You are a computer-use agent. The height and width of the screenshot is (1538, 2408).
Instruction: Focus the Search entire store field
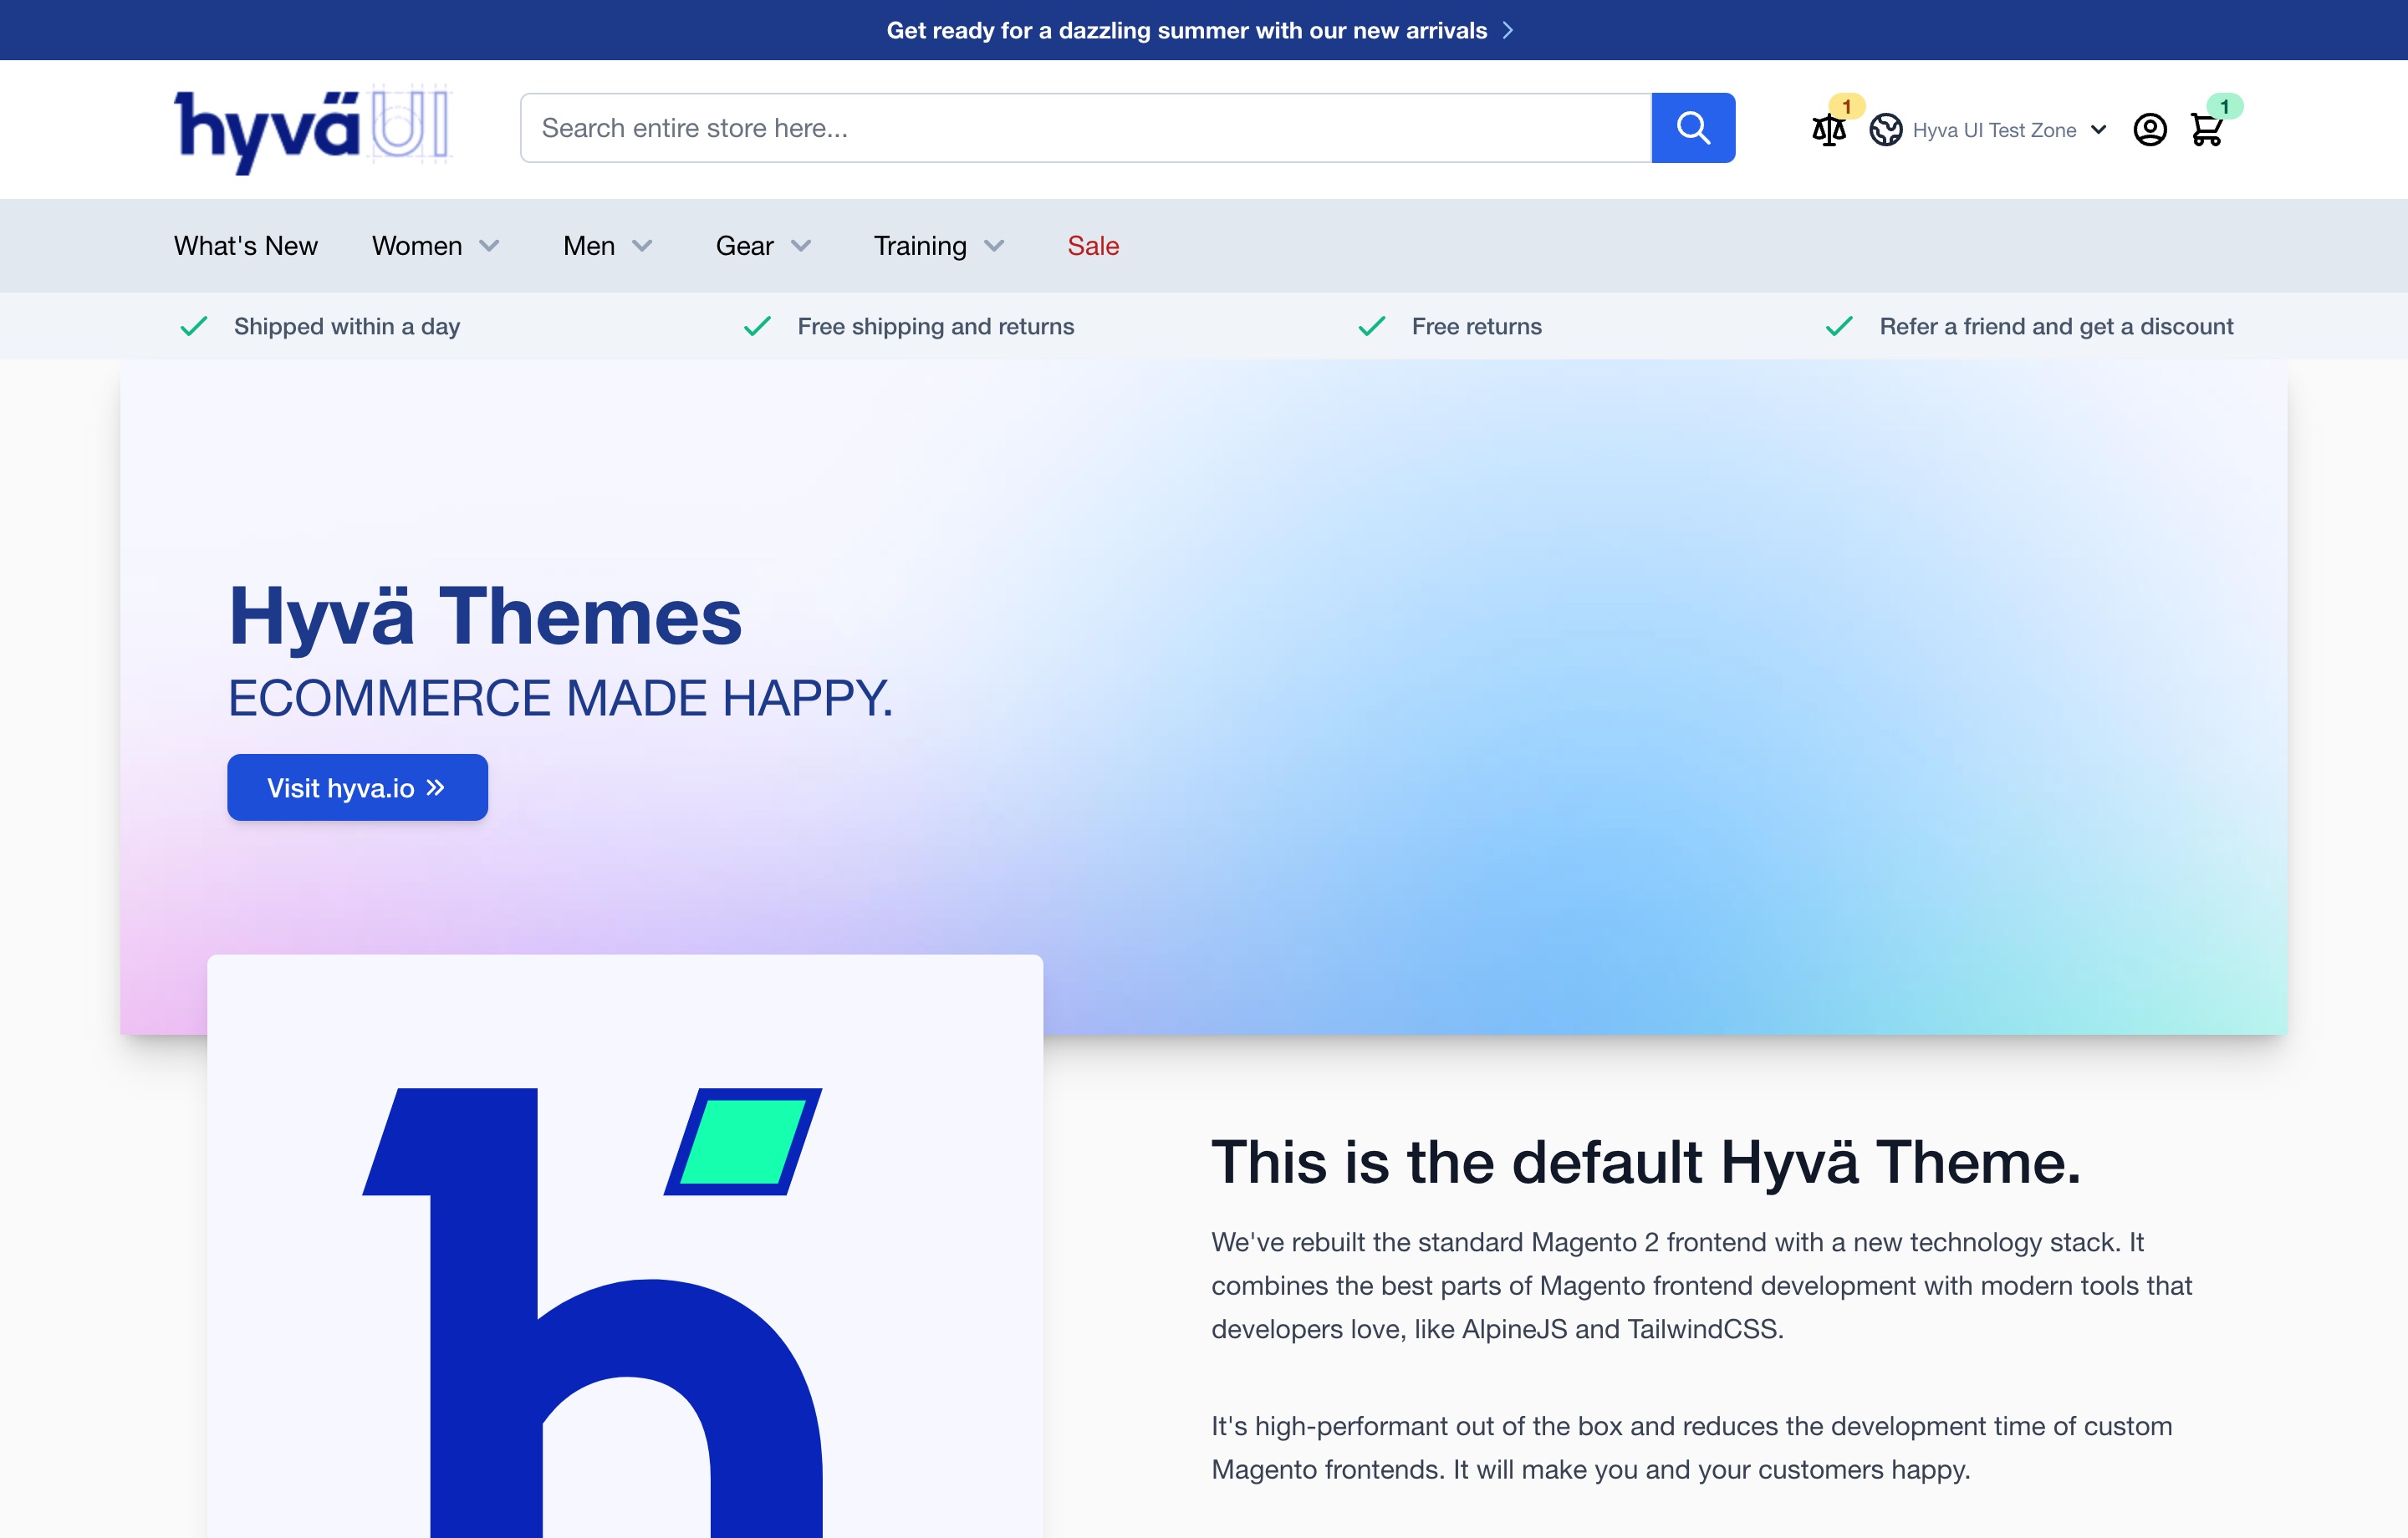[1086, 128]
